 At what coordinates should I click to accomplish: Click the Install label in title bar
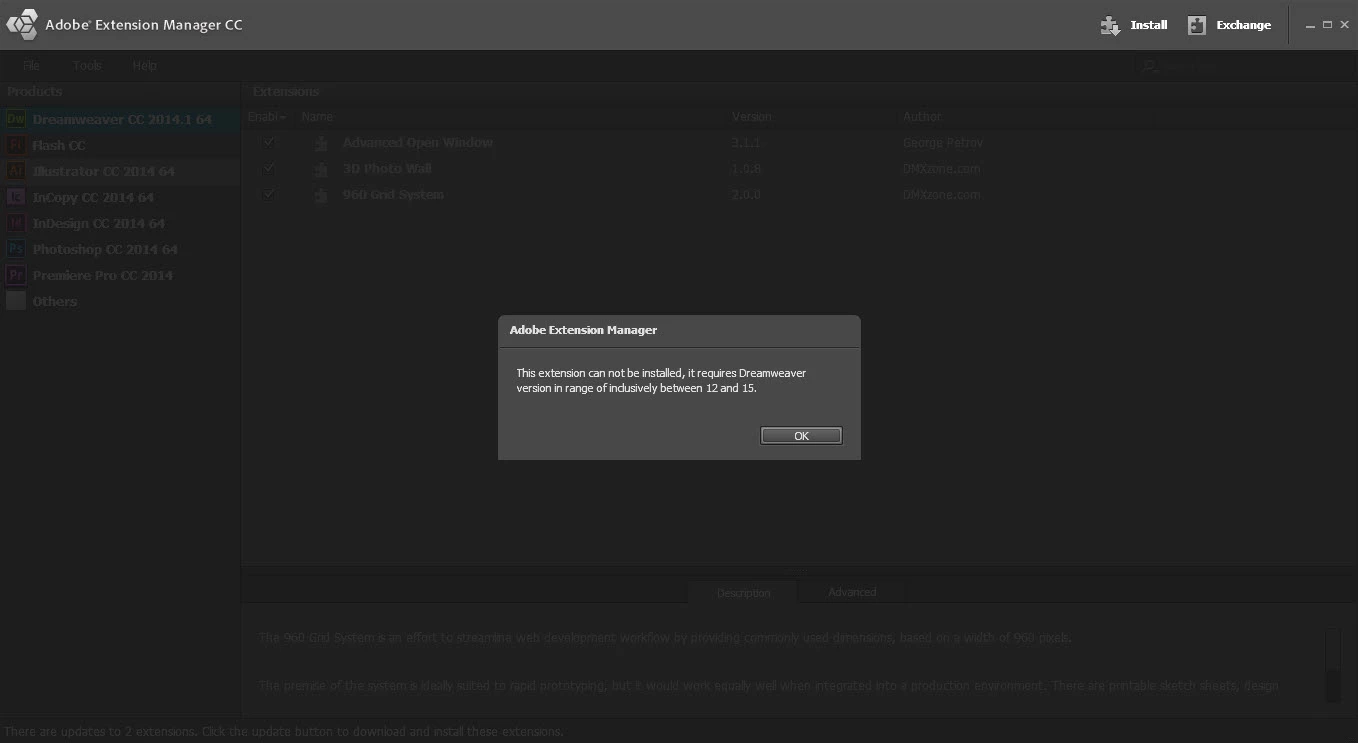tap(1149, 25)
